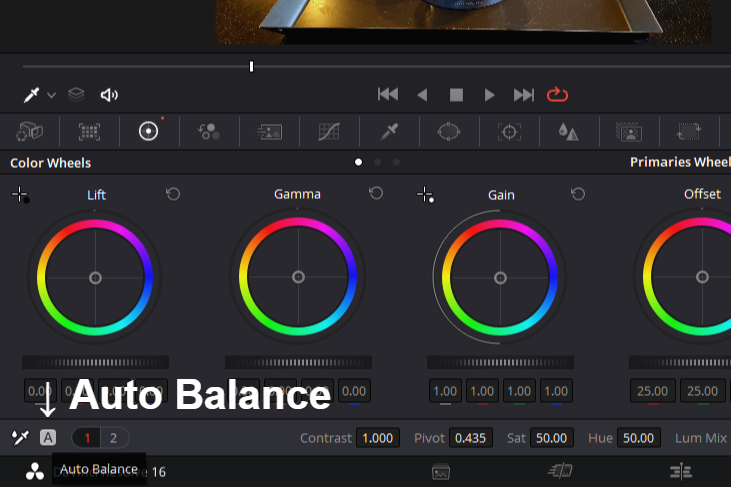
Task: Adjust the Gain master wheel slider
Action: tap(500, 362)
